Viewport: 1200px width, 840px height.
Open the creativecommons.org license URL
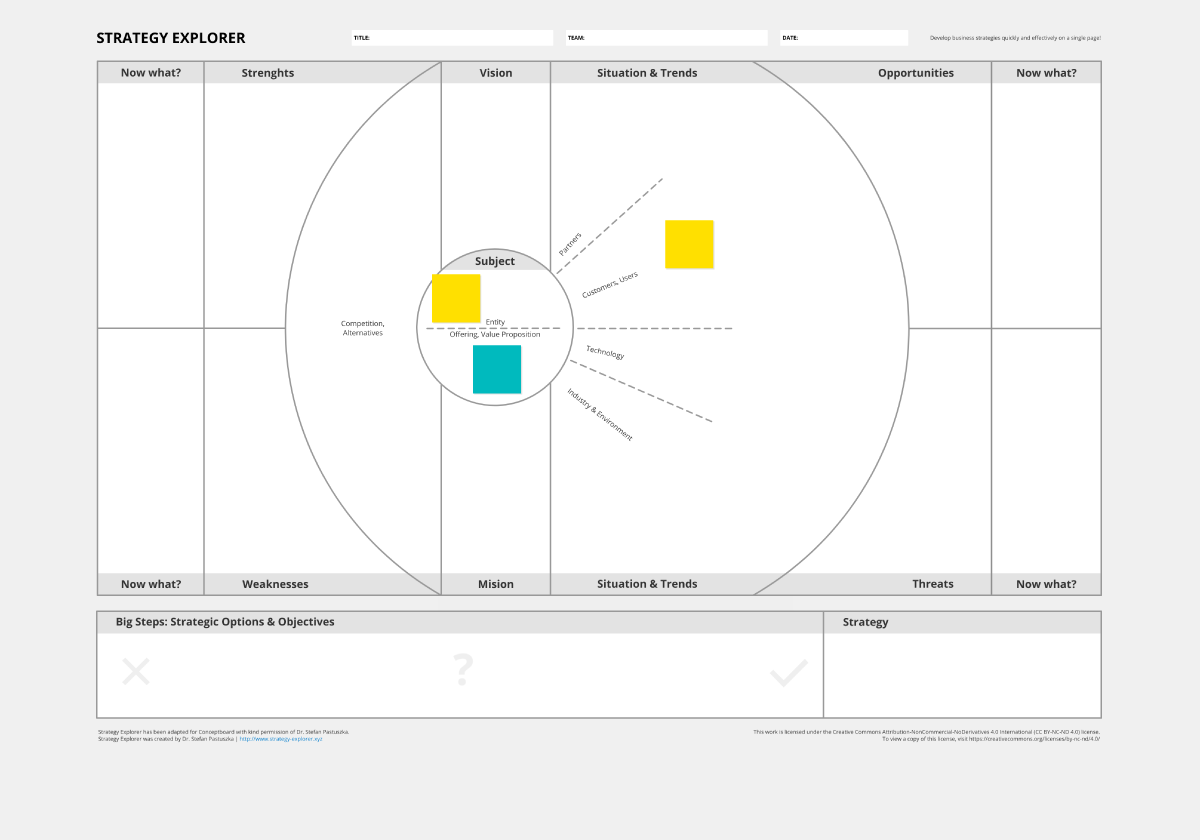coord(1034,739)
